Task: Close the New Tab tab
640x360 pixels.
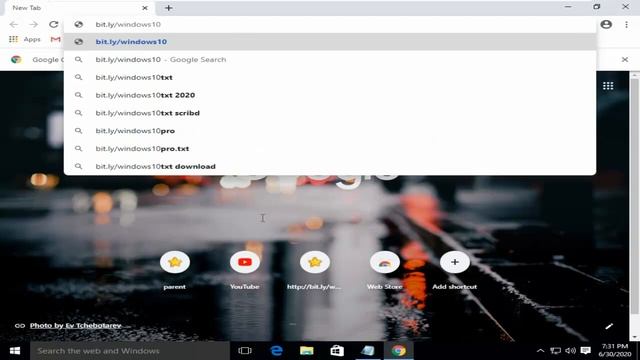Action: pos(144,8)
